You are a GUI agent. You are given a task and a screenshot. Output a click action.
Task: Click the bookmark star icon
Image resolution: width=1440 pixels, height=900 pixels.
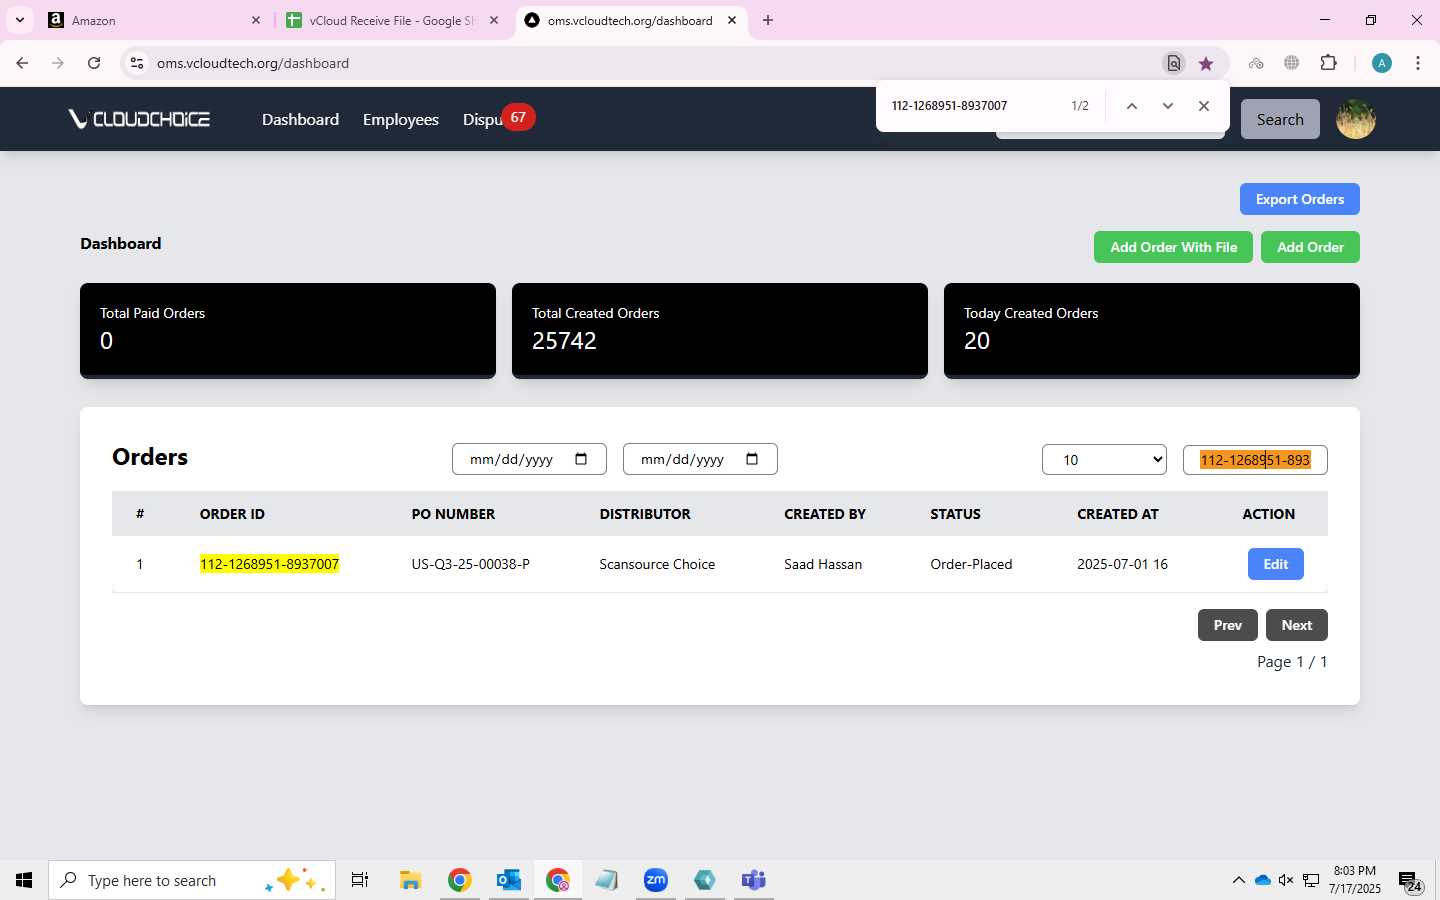click(1206, 63)
